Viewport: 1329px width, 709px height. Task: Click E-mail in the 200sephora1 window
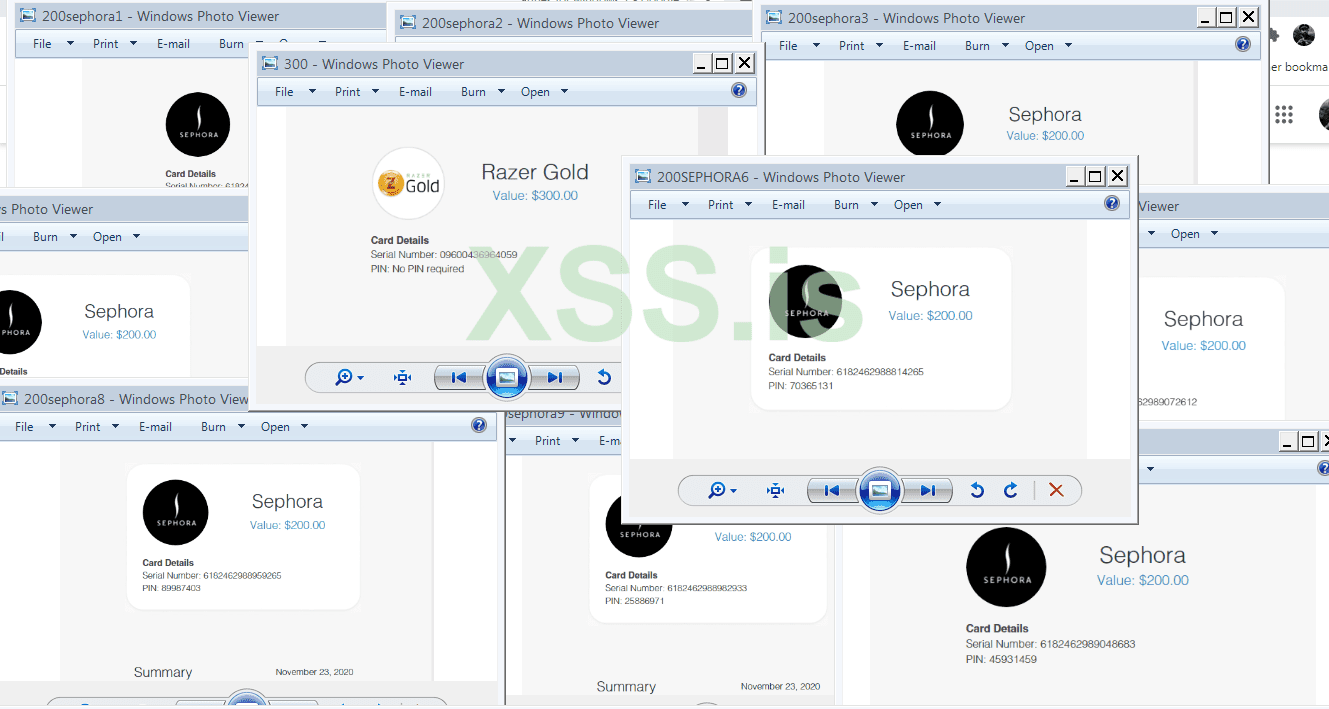[173, 43]
